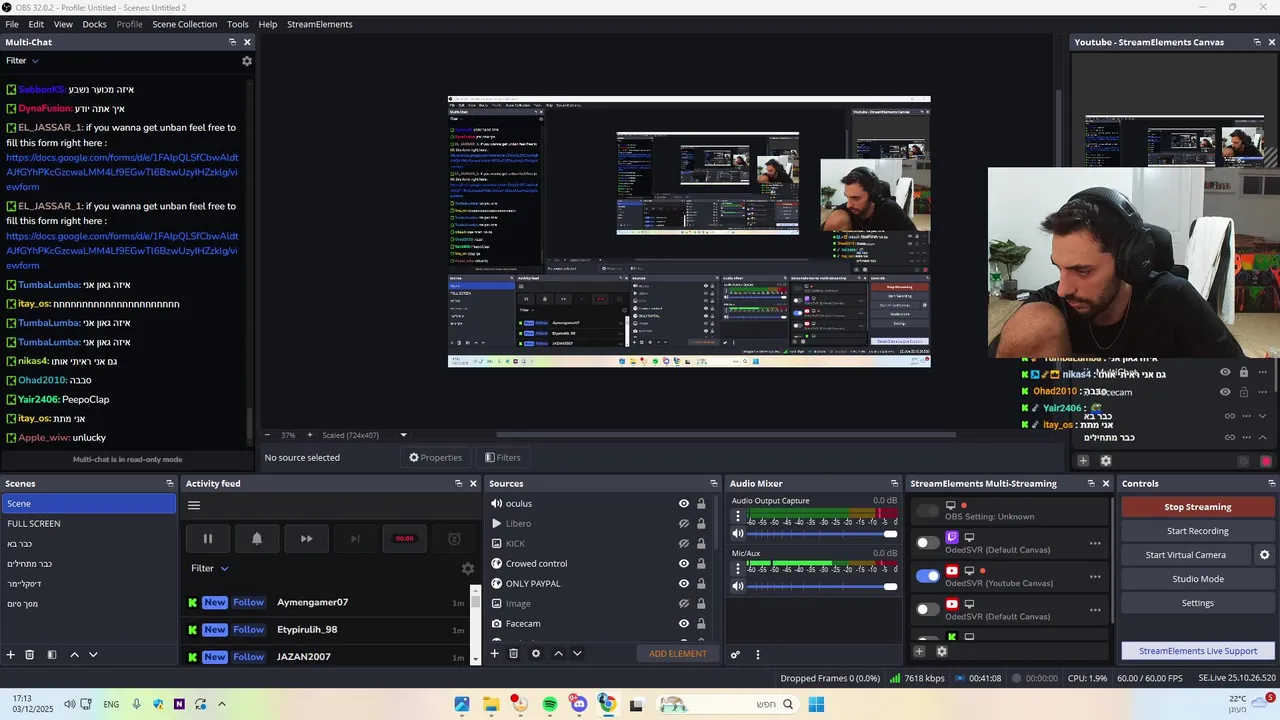
Task: Open source properties gear in Sources panel
Action: pyautogui.click(x=536, y=654)
